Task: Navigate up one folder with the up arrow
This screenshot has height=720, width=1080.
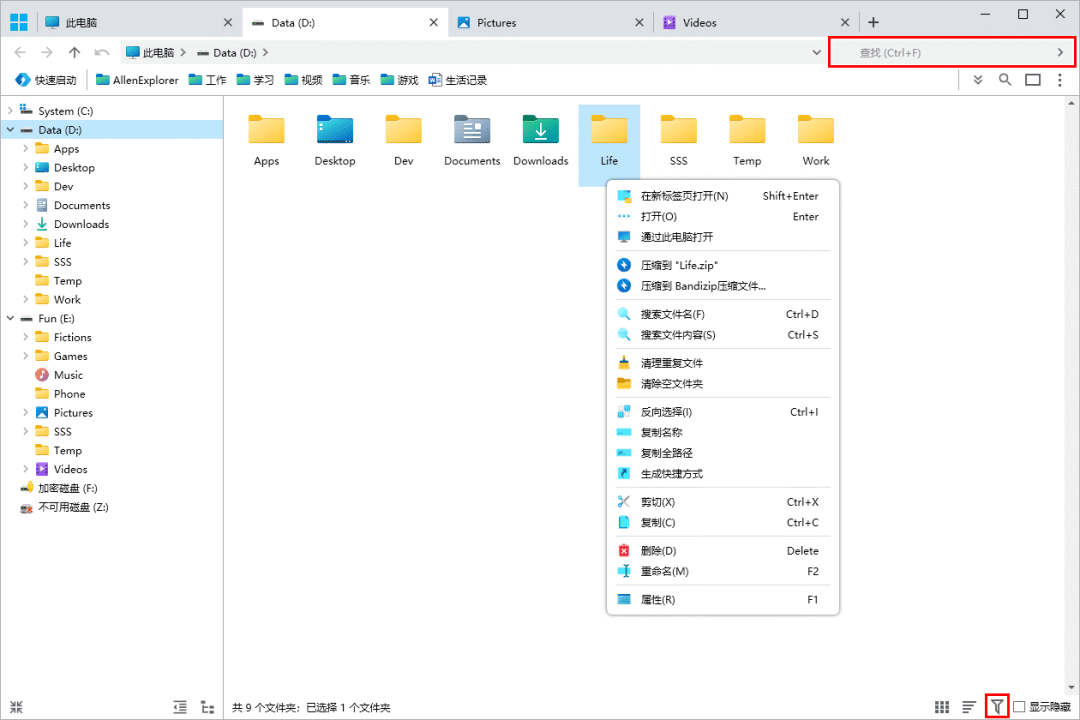Action: [x=75, y=52]
